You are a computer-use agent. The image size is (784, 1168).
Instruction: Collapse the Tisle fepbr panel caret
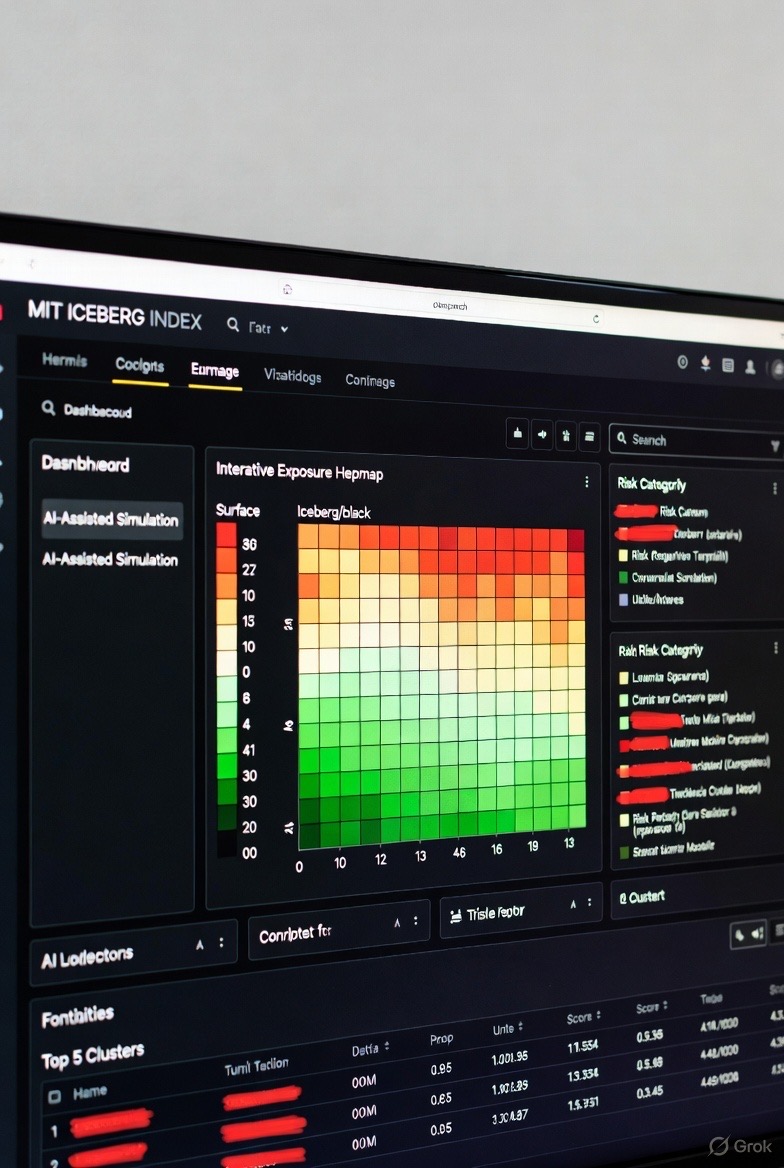coord(573,904)
